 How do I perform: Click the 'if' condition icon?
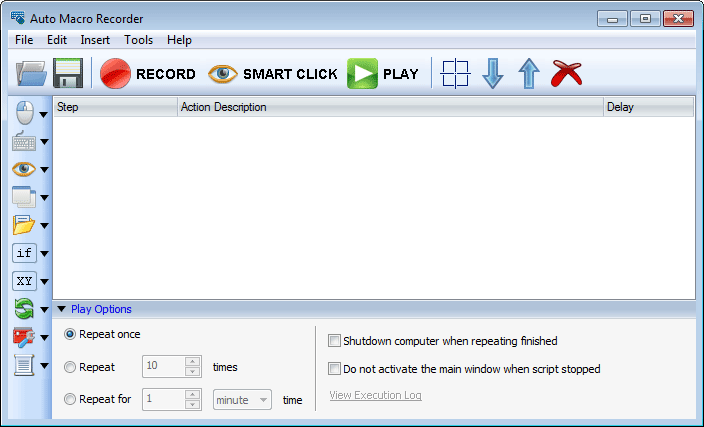pyautogui.click(x=24, y=253)
